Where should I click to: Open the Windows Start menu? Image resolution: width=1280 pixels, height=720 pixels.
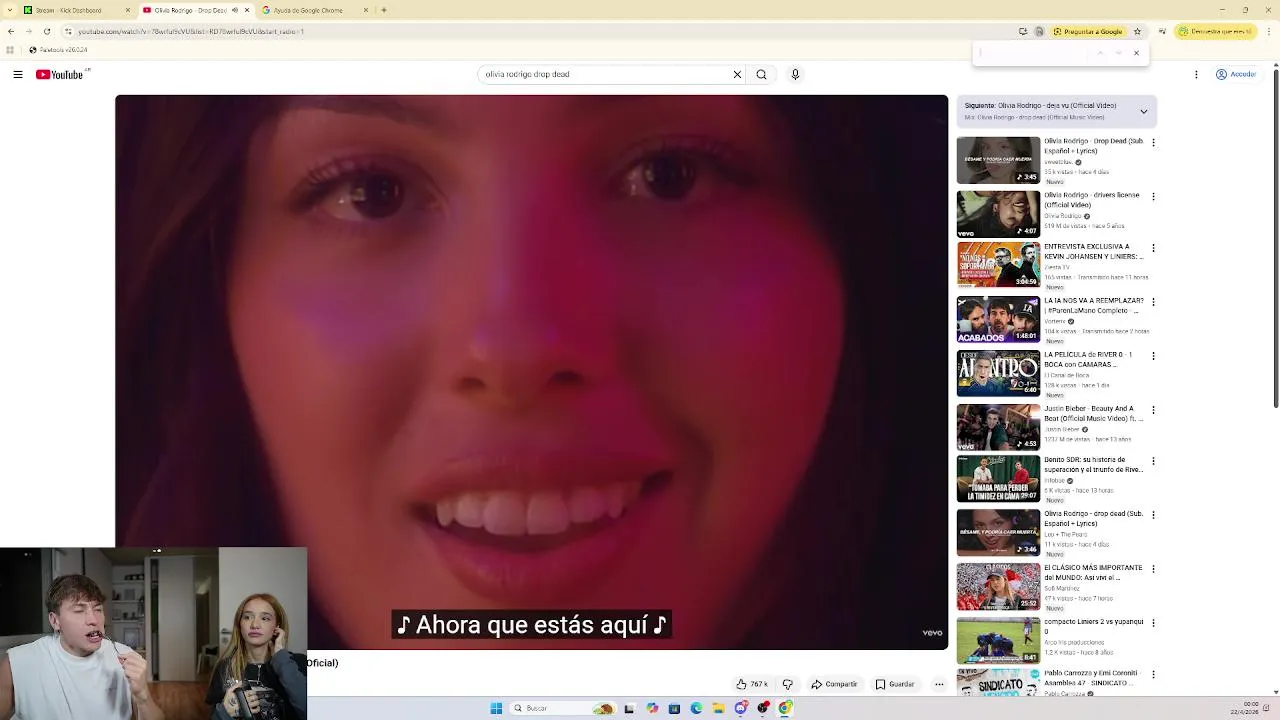[496, 708]
